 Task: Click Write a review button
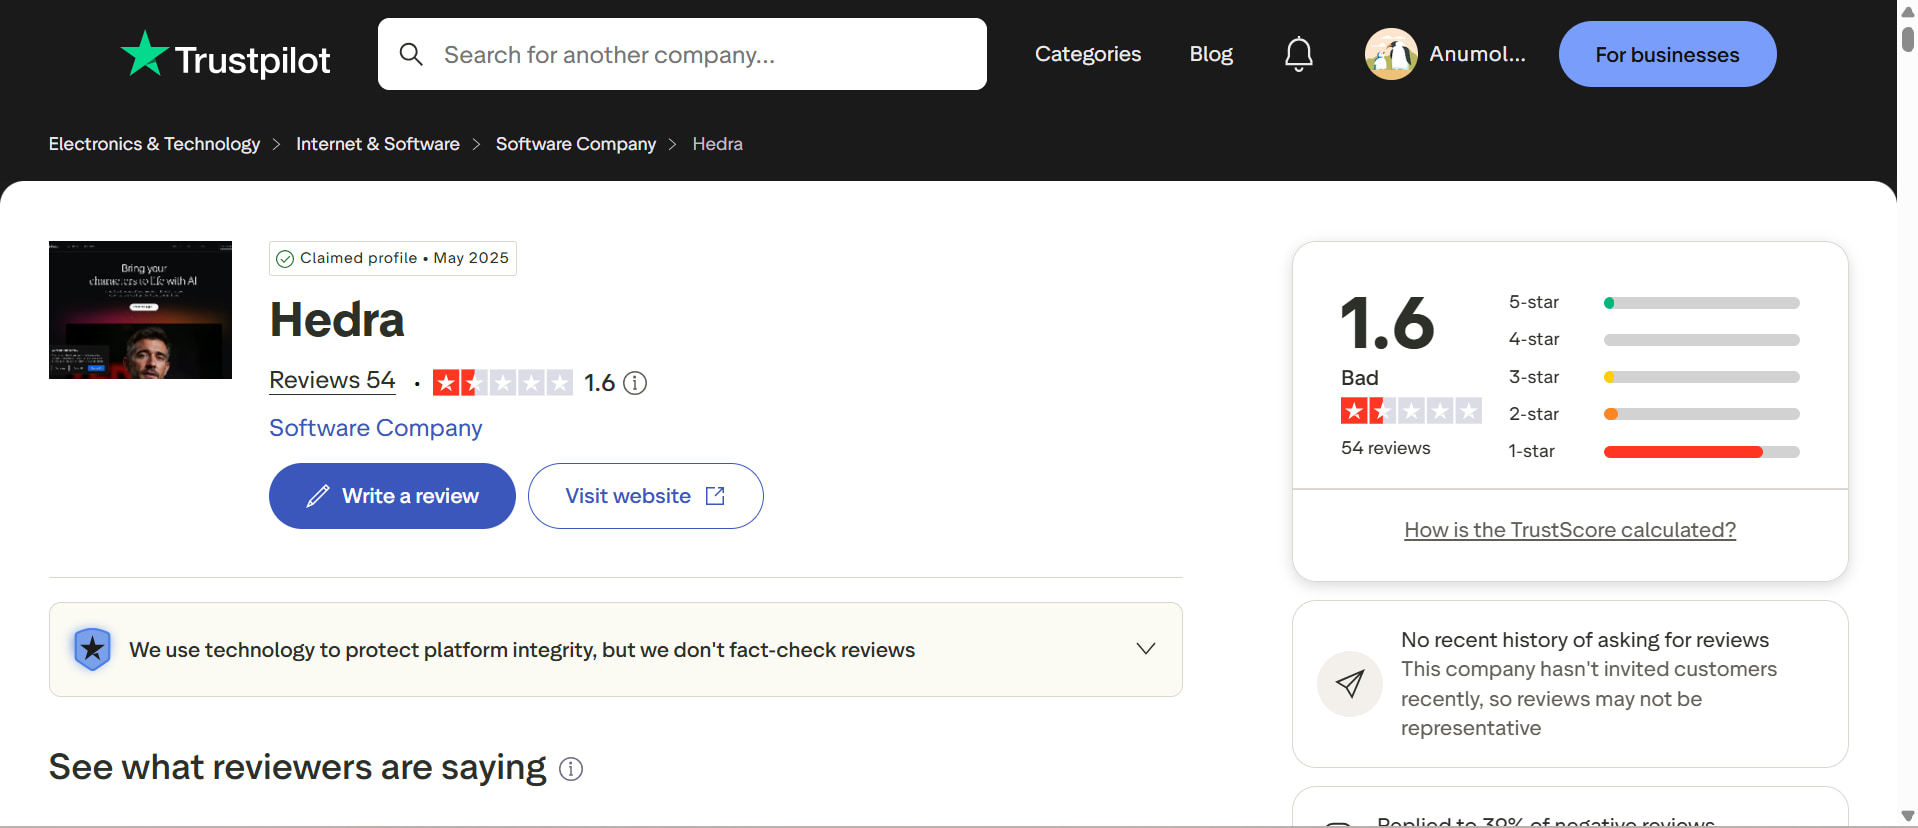pyautogui.click(x=392, y=496)
